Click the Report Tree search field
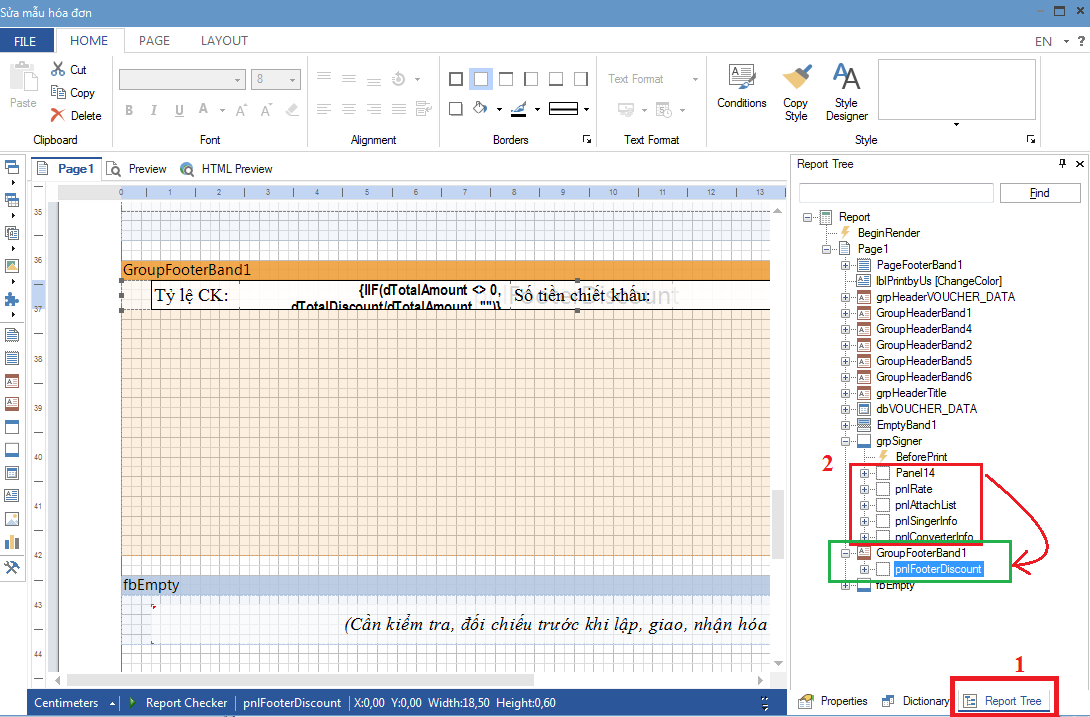1090x717 pixels. (x=896, y=193)
